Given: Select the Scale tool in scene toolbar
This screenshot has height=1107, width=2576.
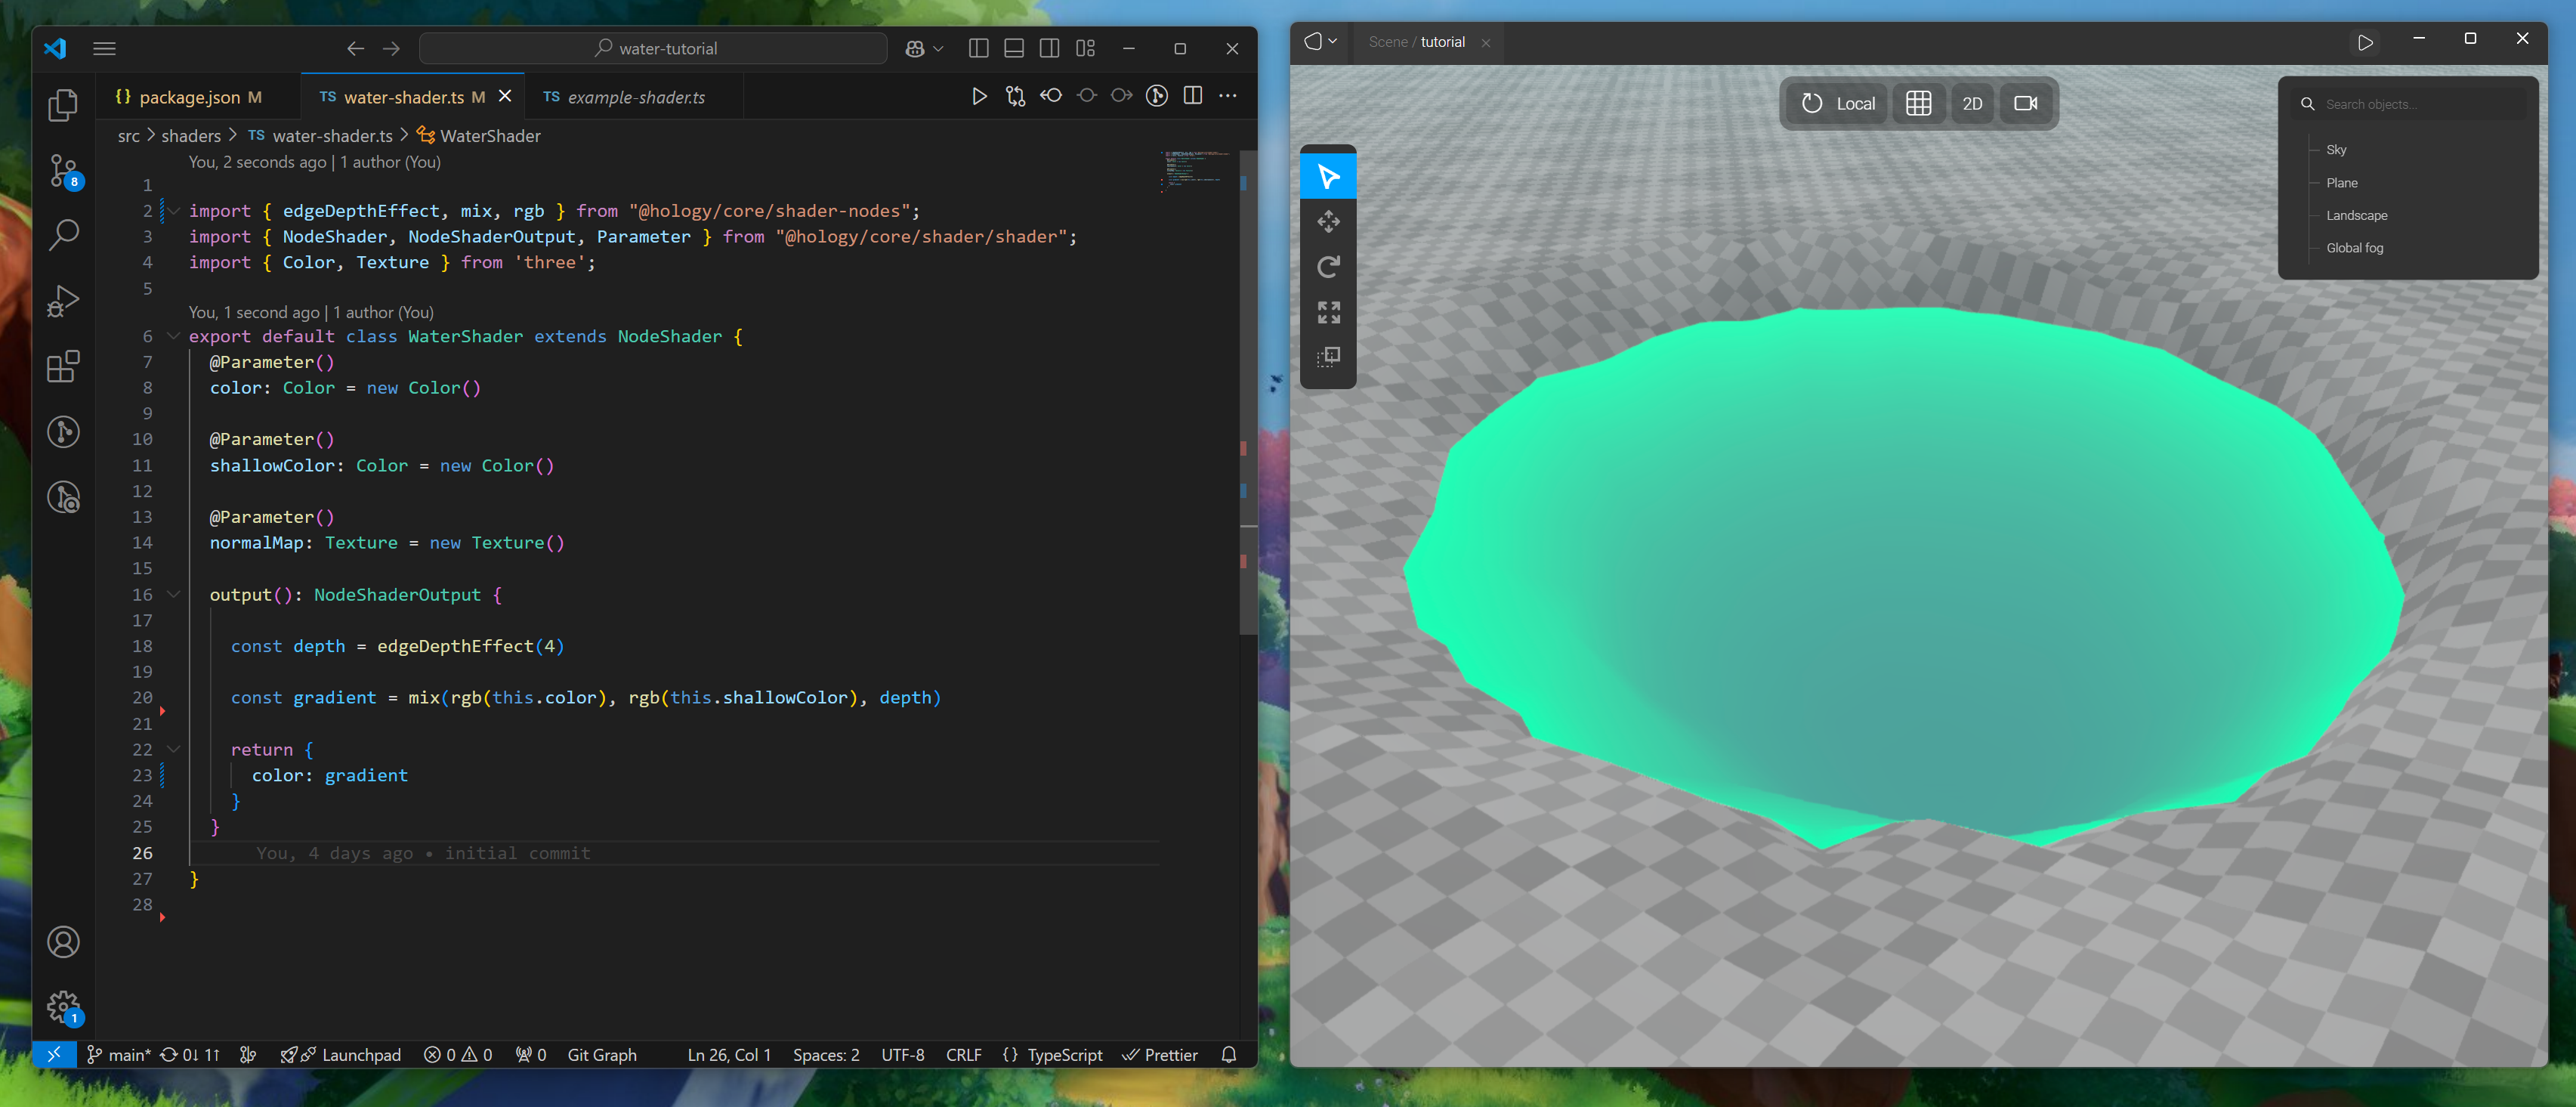Looking at the screenshot, I should pos(1328,312).
